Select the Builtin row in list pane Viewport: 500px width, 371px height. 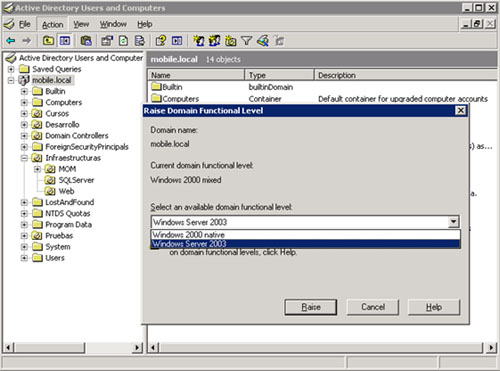172,87
